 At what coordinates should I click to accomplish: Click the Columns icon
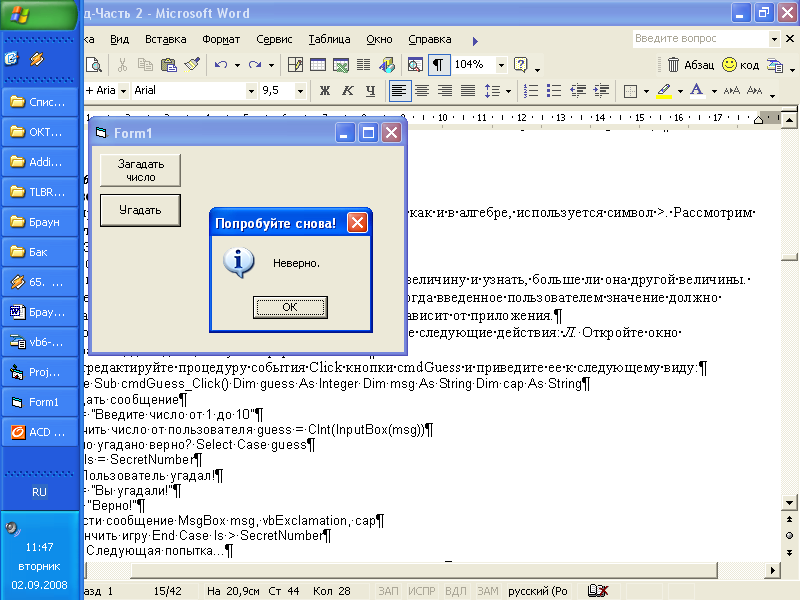pos(363,65)
